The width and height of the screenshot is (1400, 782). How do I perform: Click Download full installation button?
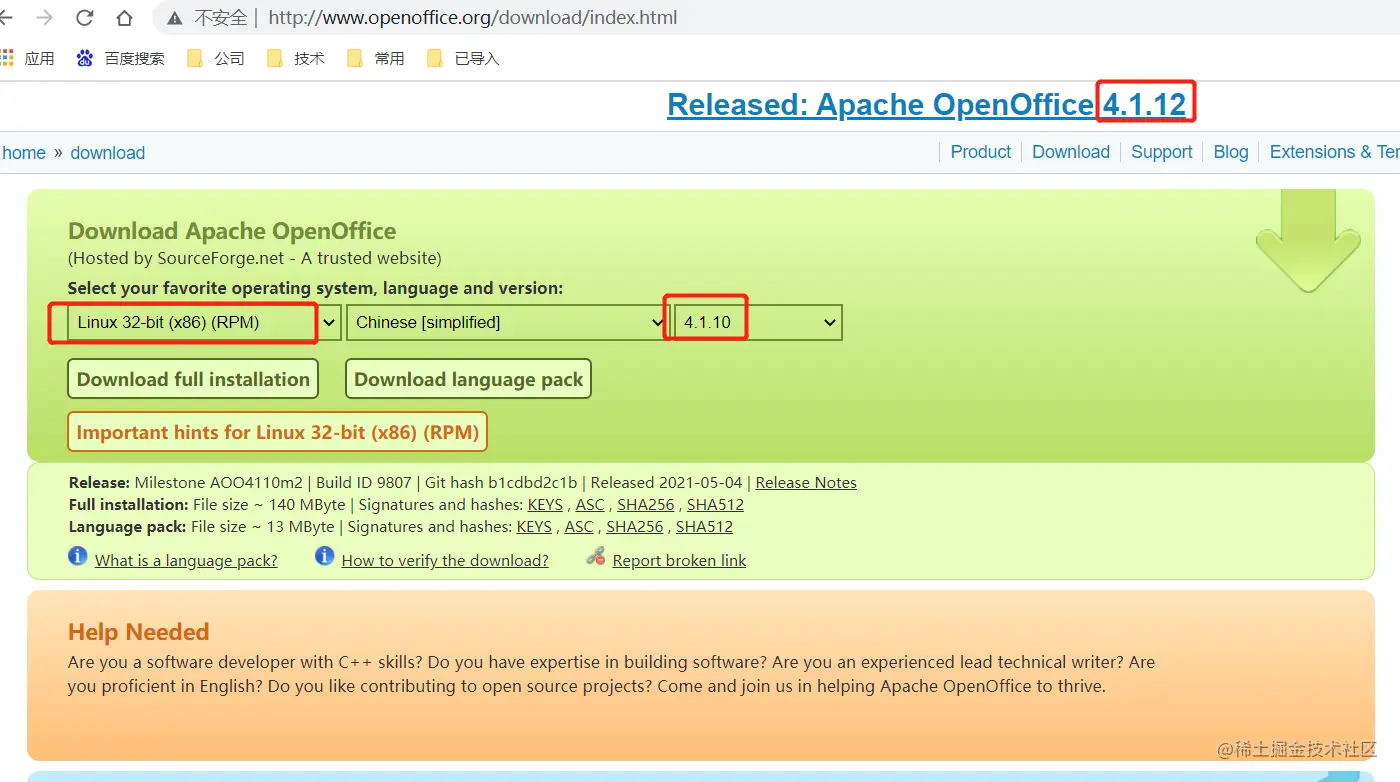click(x=193, y=379)
